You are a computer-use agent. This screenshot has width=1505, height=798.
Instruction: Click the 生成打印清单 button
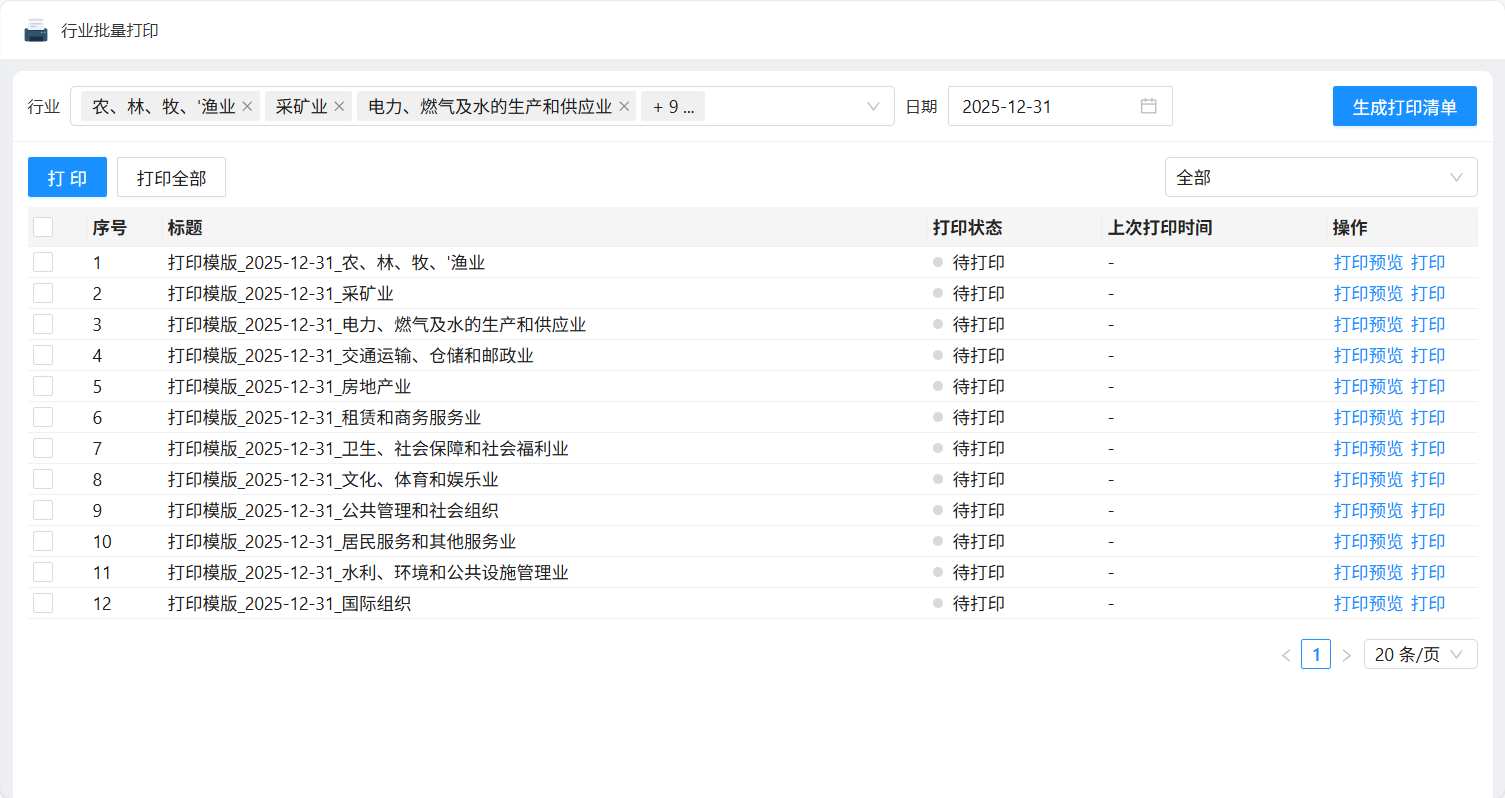1404,107
